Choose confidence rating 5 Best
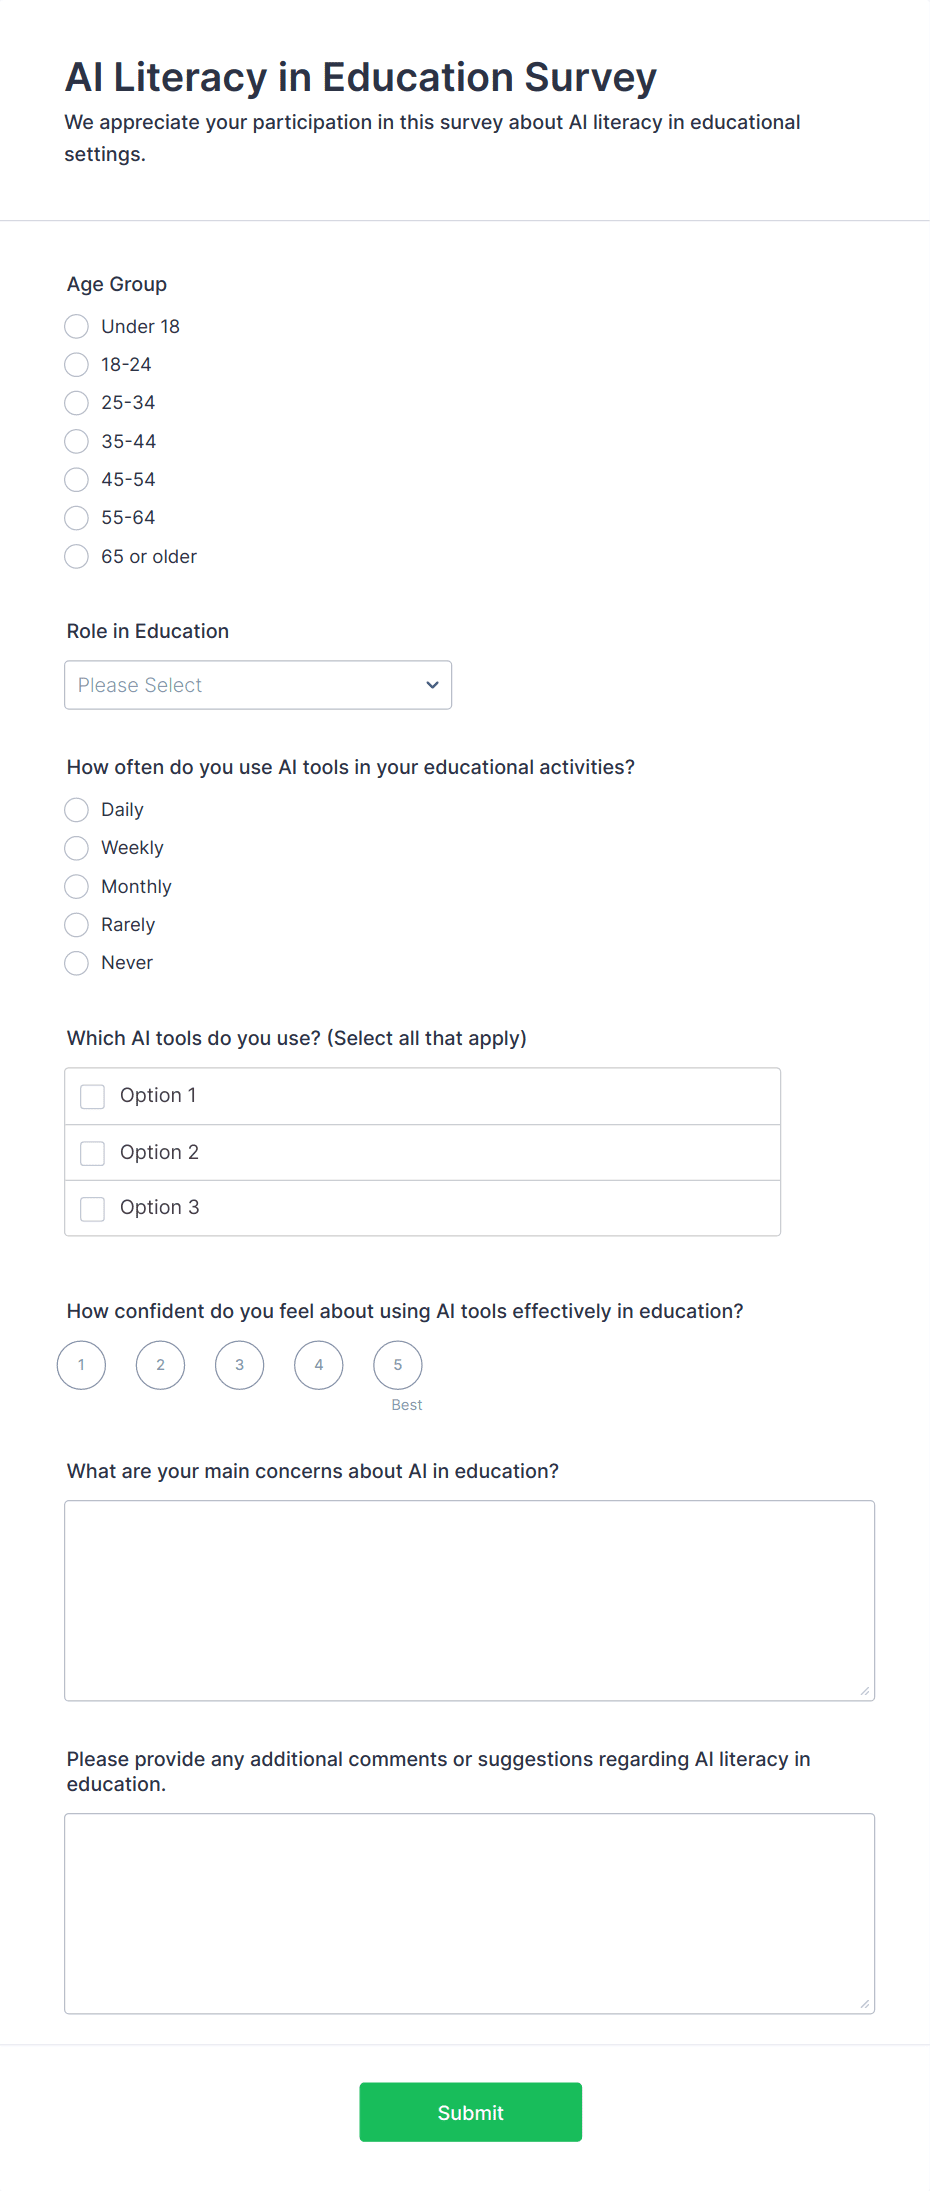Viewport: 930px width, 2191px height. tap(398, 1365)
